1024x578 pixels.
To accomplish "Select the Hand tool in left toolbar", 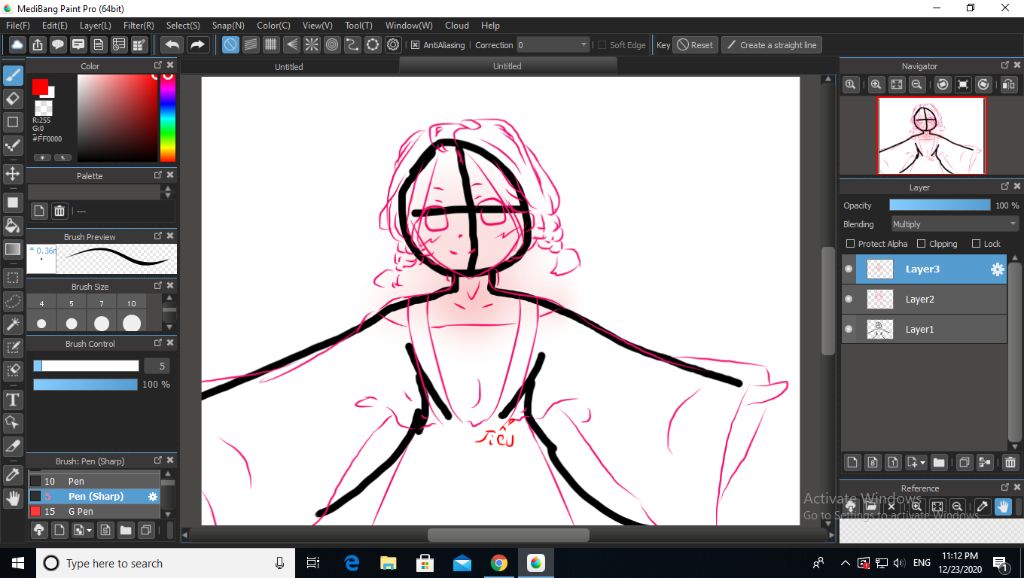I will point(12,498).
